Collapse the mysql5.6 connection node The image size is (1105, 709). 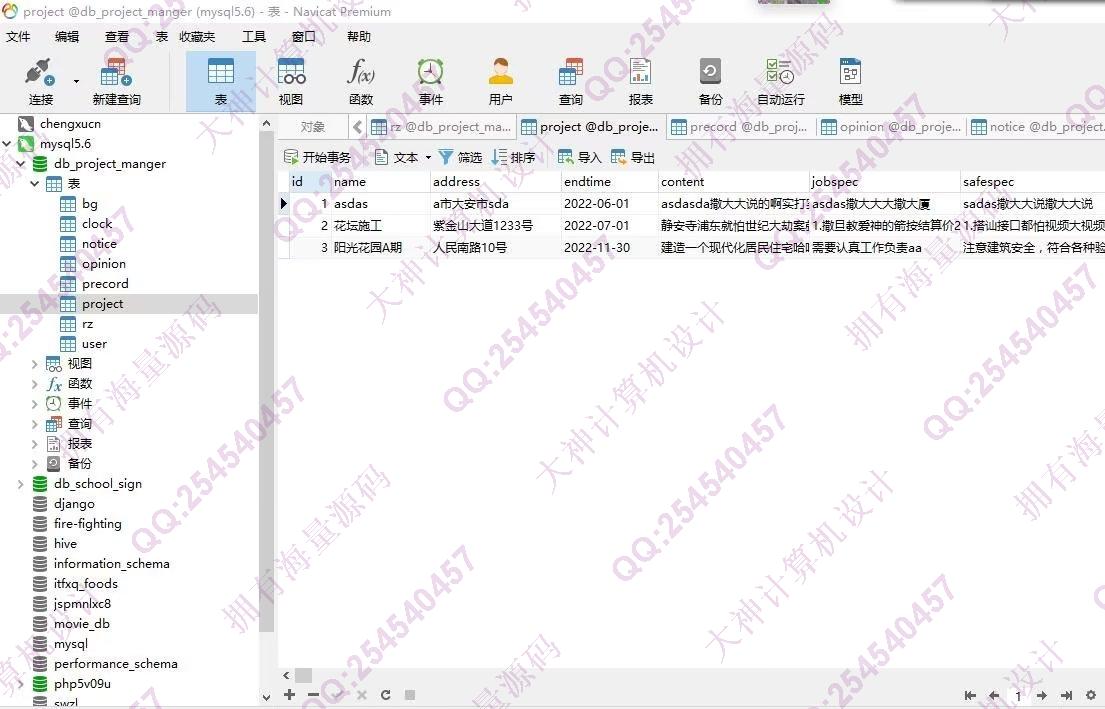click(x=7, y=144)
